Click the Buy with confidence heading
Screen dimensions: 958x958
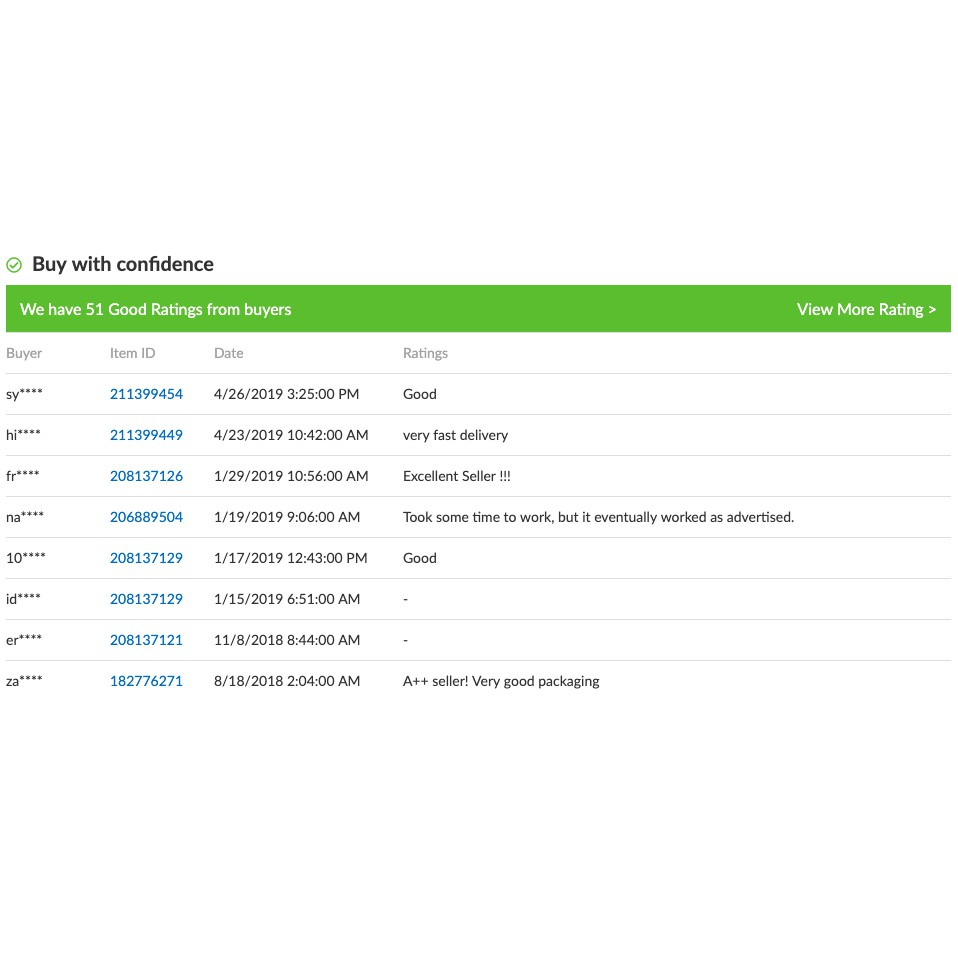[123, 265]
